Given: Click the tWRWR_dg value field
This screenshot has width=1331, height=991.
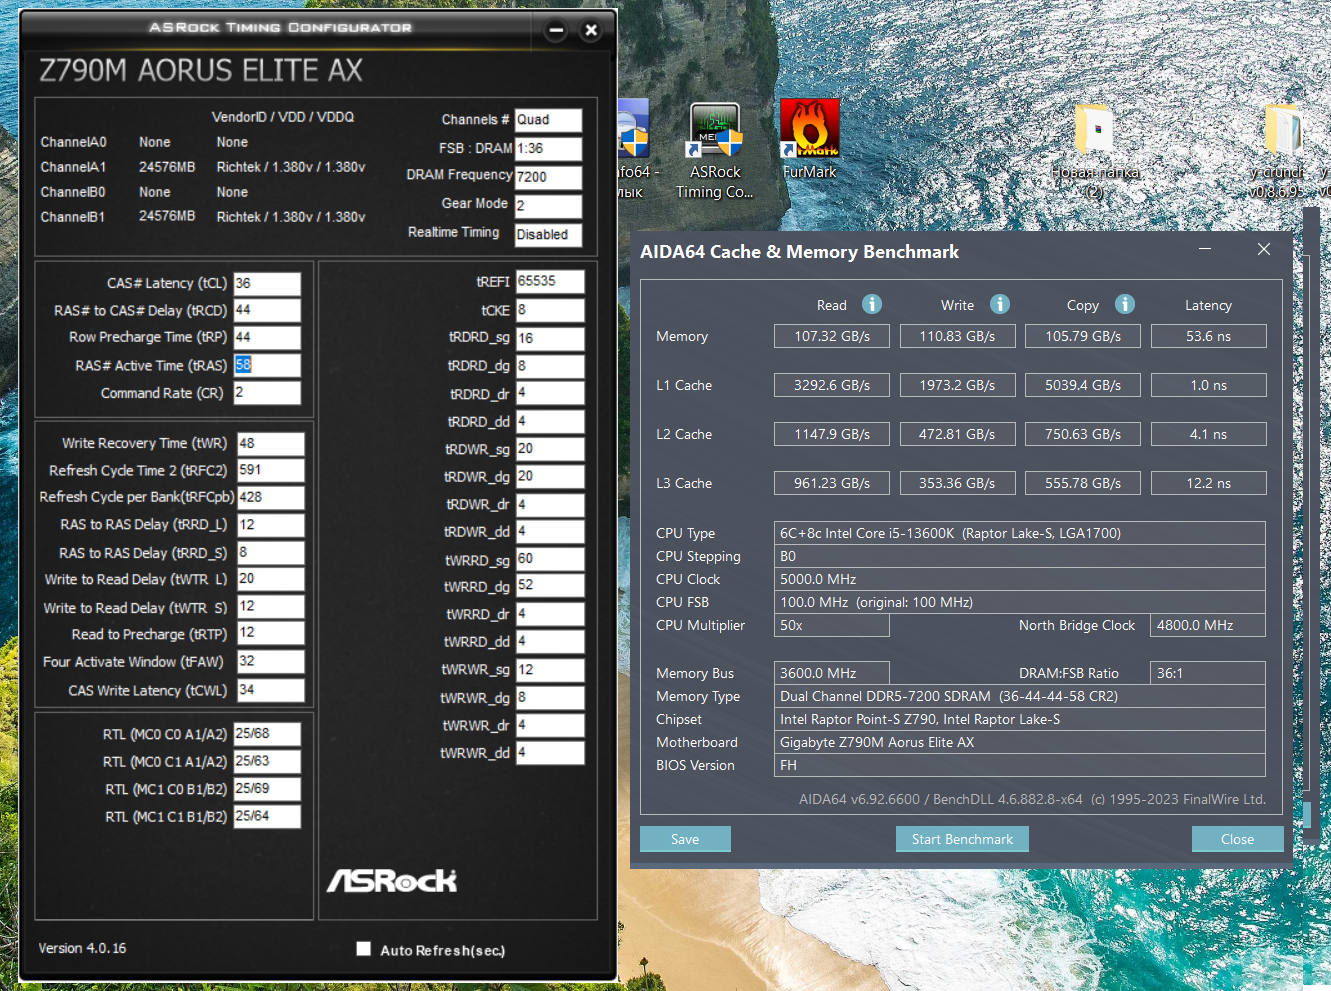Looking at the screenshot, I should (x=550, y=697).
